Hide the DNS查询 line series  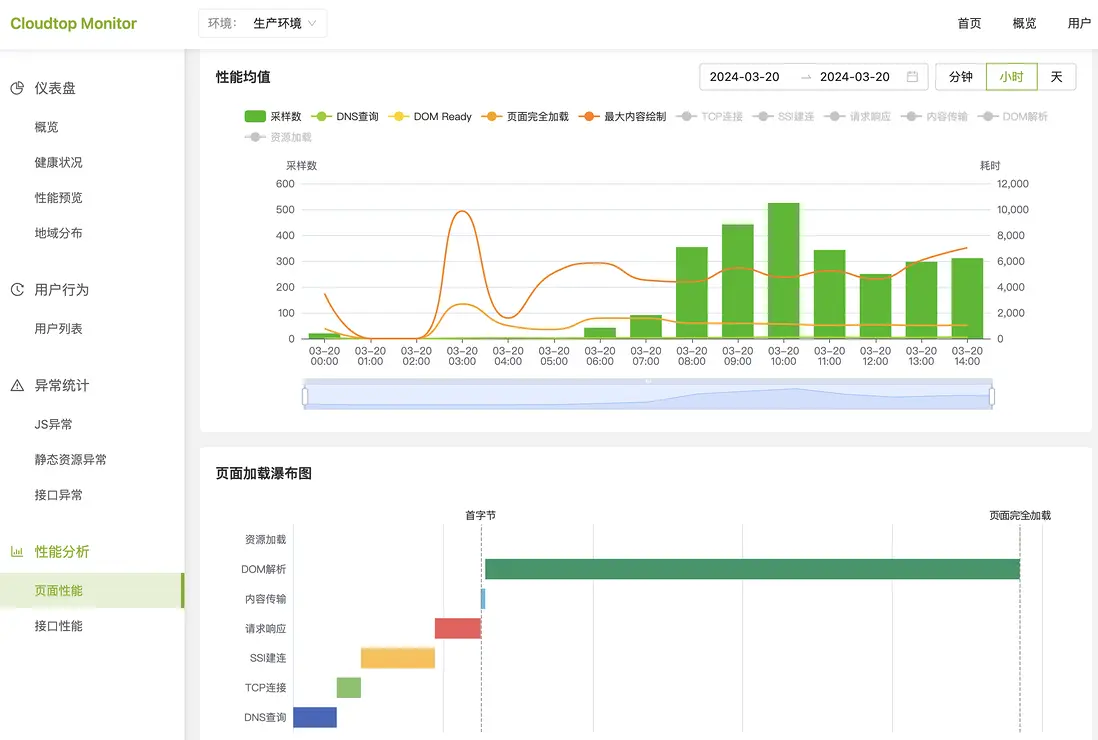[x=346, y=117]
